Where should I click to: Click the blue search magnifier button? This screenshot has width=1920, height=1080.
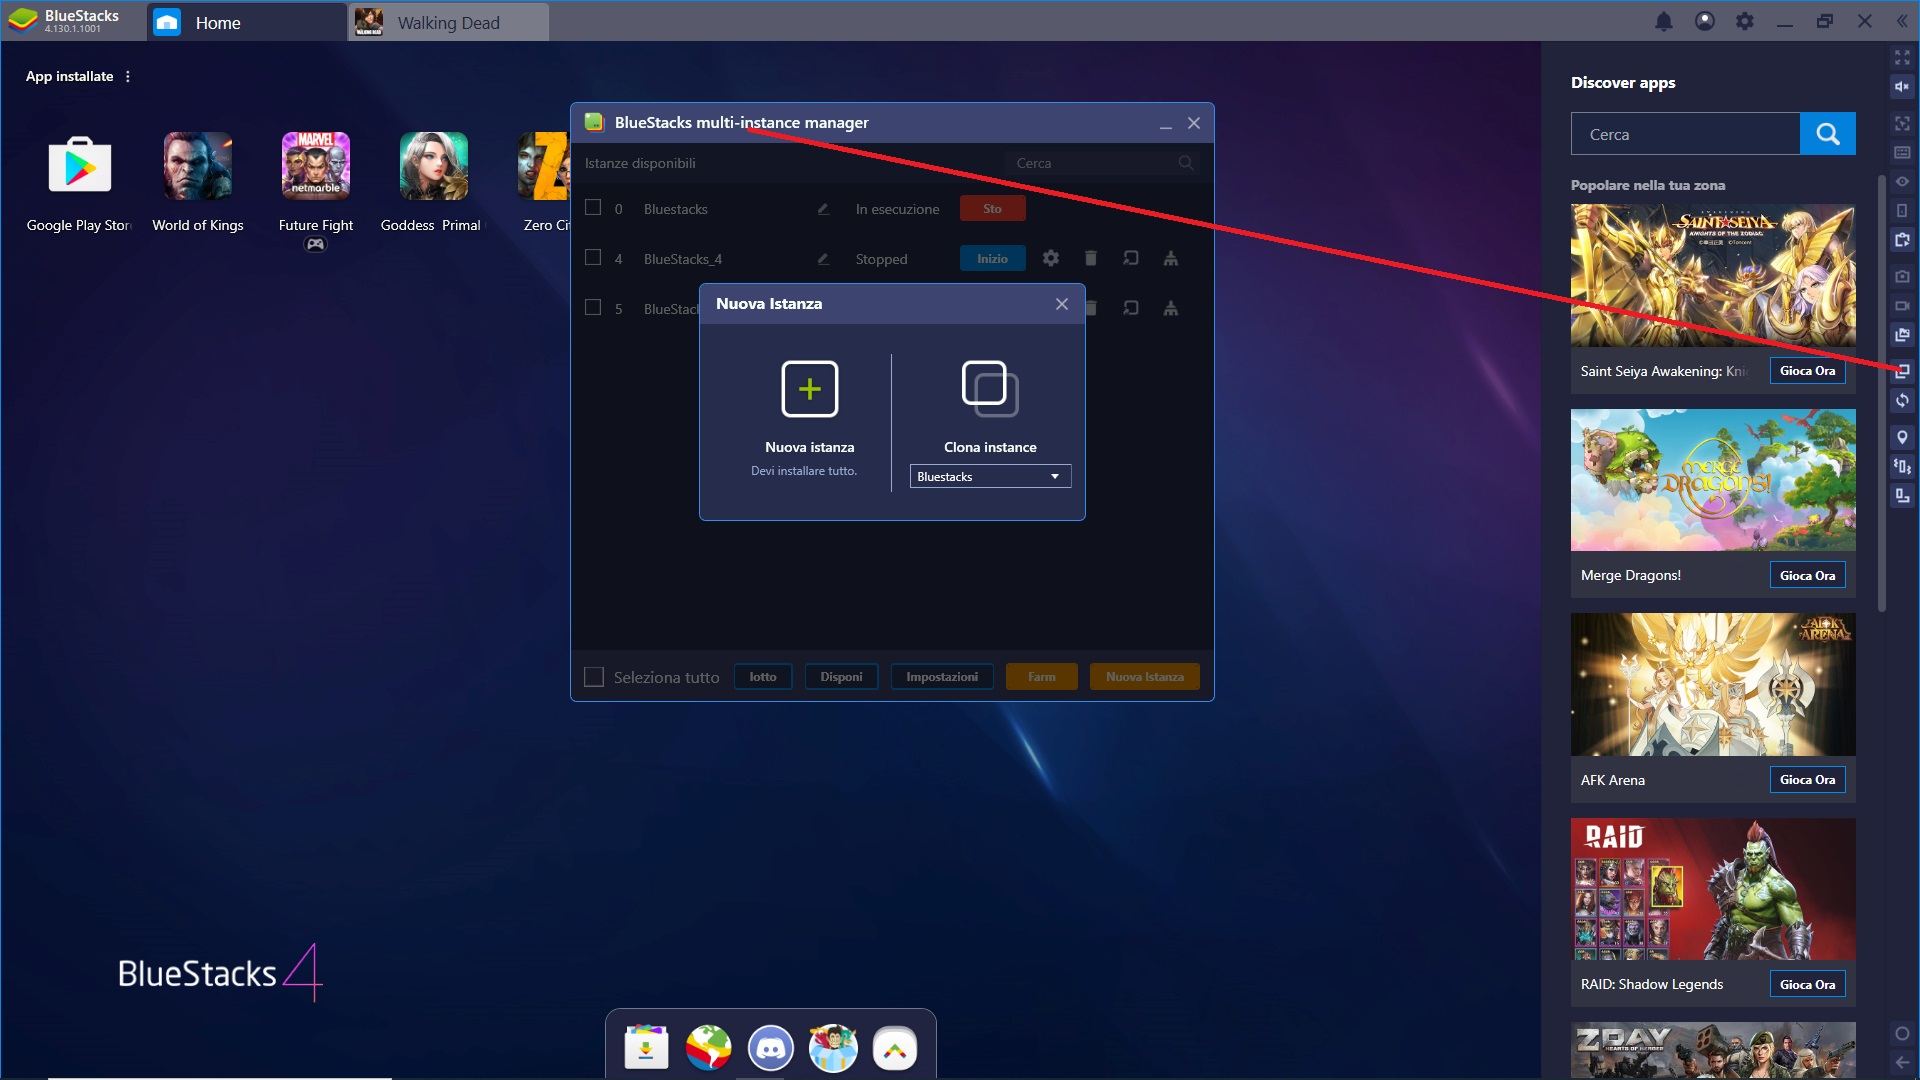(x=1828, y=134)
